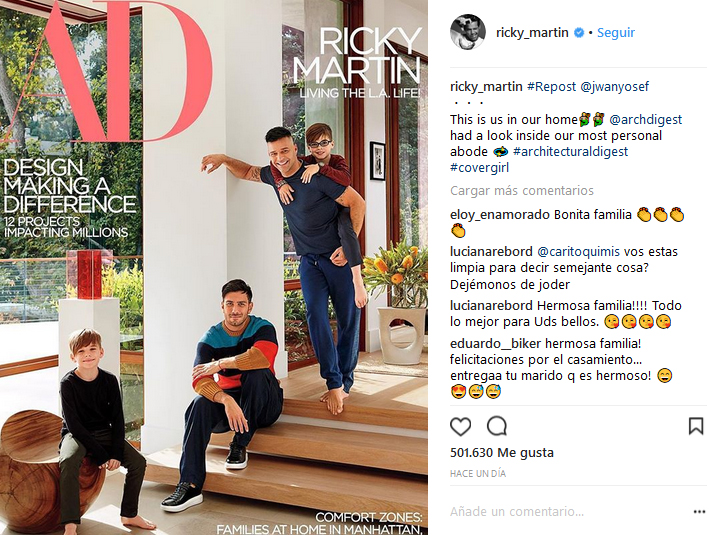Expand Cargar más comentarios
Viewport: 709px width, 535px height.
(x=522, y=190)
